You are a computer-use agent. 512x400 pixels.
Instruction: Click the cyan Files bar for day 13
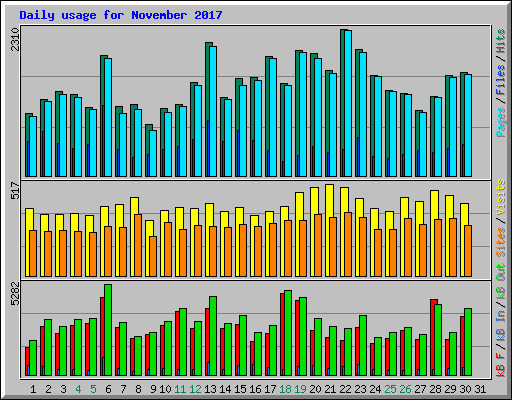pos(213,111)
